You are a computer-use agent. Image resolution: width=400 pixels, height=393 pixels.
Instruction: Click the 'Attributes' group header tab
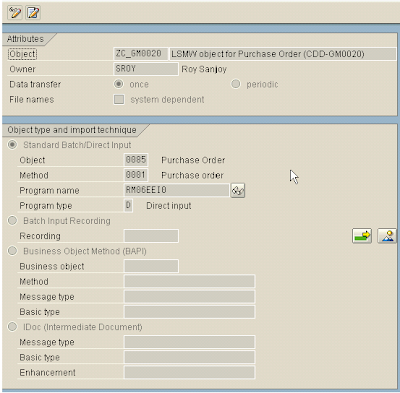coord(25,39)
